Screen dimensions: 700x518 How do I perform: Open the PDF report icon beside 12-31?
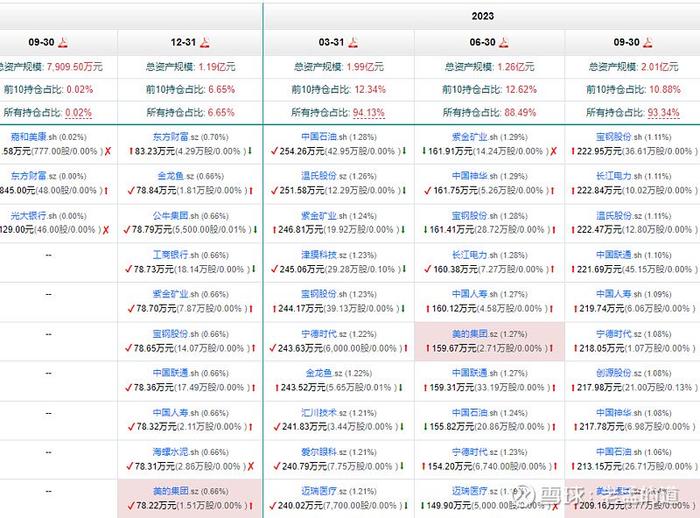[205, 42]
